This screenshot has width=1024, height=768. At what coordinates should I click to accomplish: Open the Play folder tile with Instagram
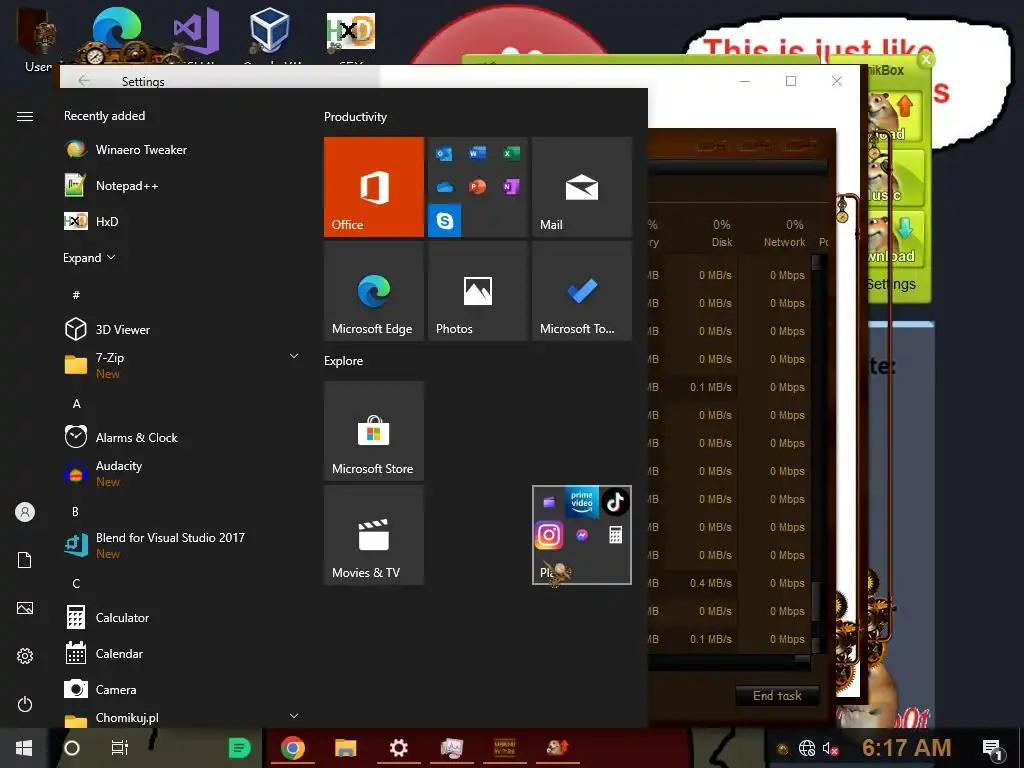(582, 535)
